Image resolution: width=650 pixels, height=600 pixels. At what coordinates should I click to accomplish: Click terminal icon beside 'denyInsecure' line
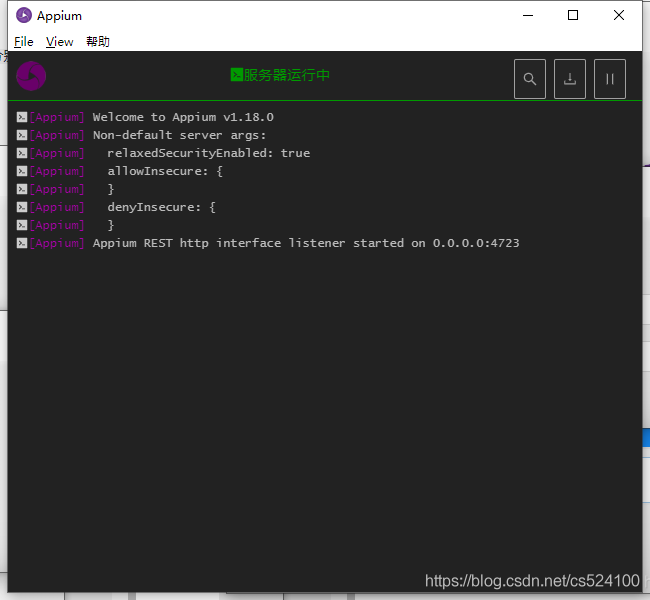click(x=22, y=207)
